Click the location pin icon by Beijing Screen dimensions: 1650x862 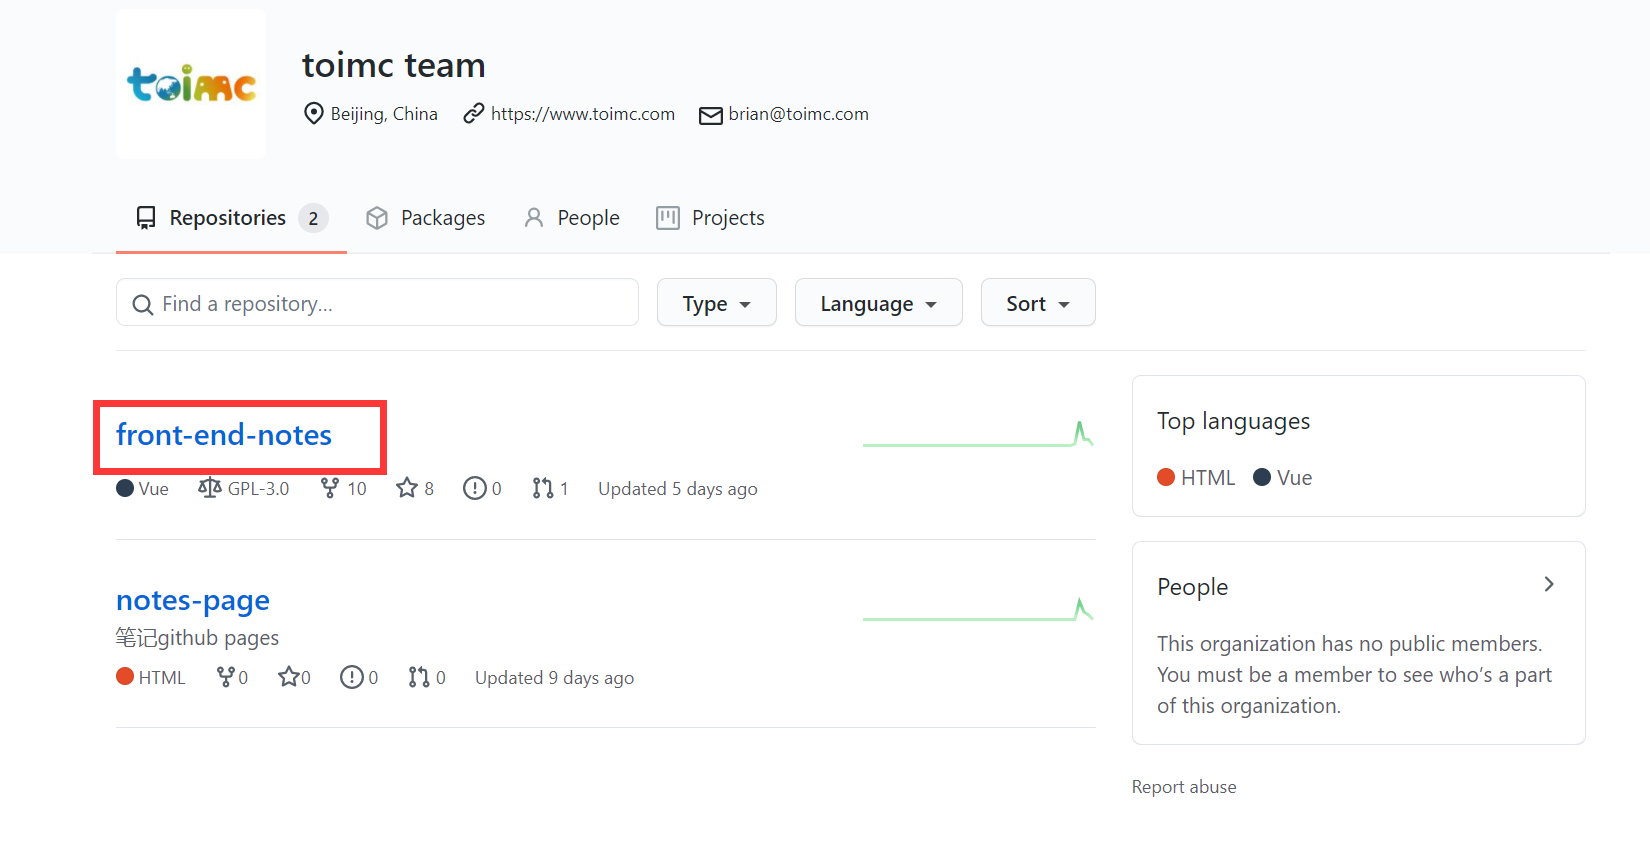point(314,113)
